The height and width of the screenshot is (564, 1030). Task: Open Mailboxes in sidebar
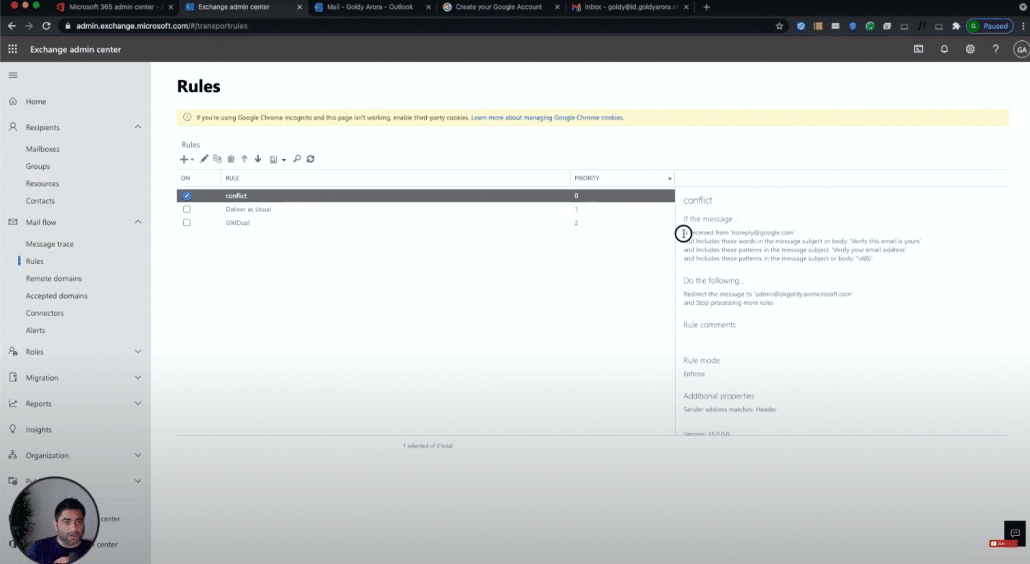coord(43,149)
